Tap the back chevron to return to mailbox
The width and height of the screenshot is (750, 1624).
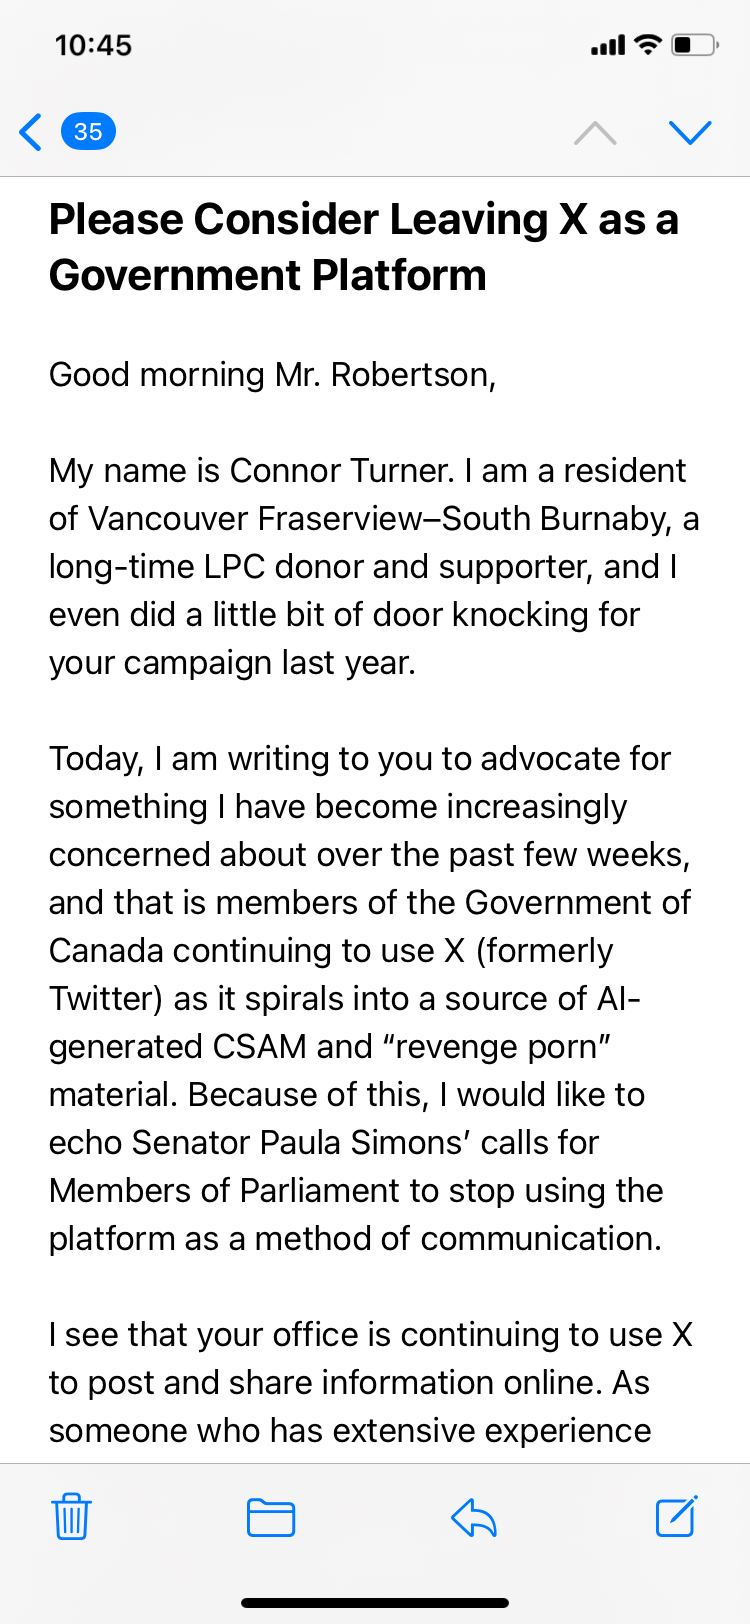click(x=31, y=132)
